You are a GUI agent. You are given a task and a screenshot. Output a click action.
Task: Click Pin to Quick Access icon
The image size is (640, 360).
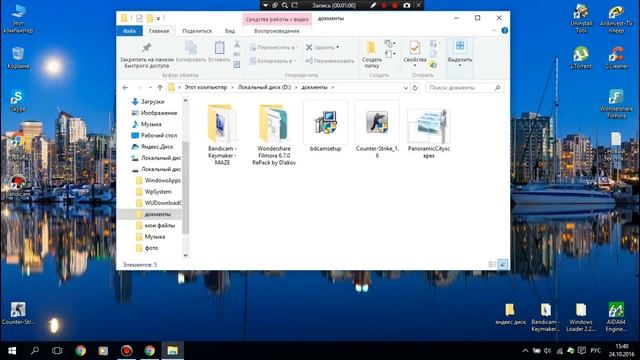[147, 48]
